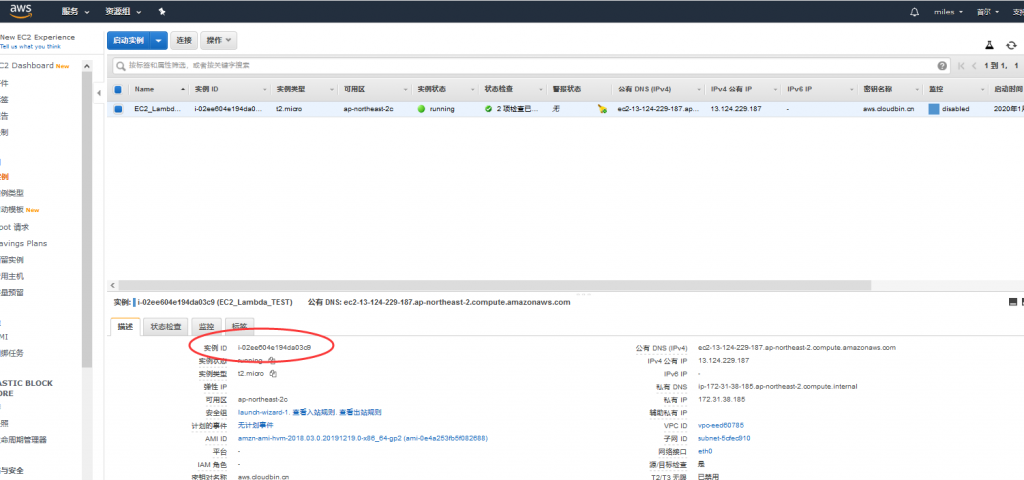
Task: Refresh the instance list
Action: (1011, 45)
